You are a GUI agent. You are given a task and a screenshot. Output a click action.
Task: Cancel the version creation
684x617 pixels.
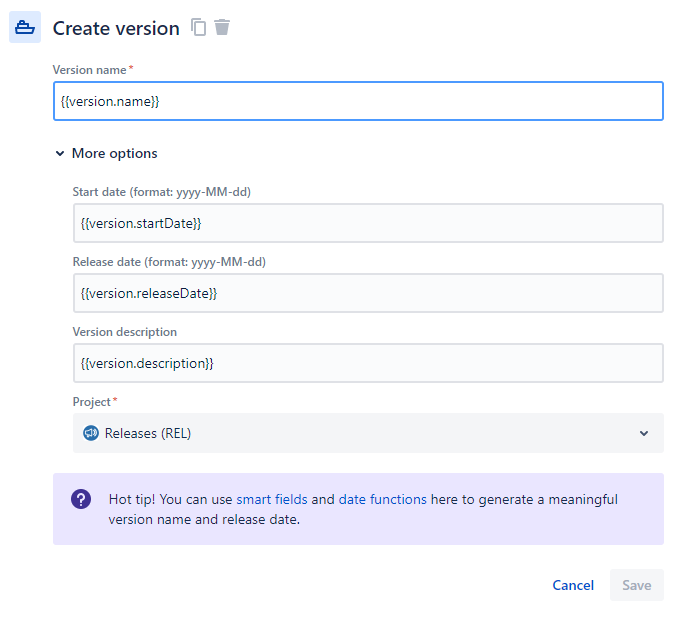point(573,585)
